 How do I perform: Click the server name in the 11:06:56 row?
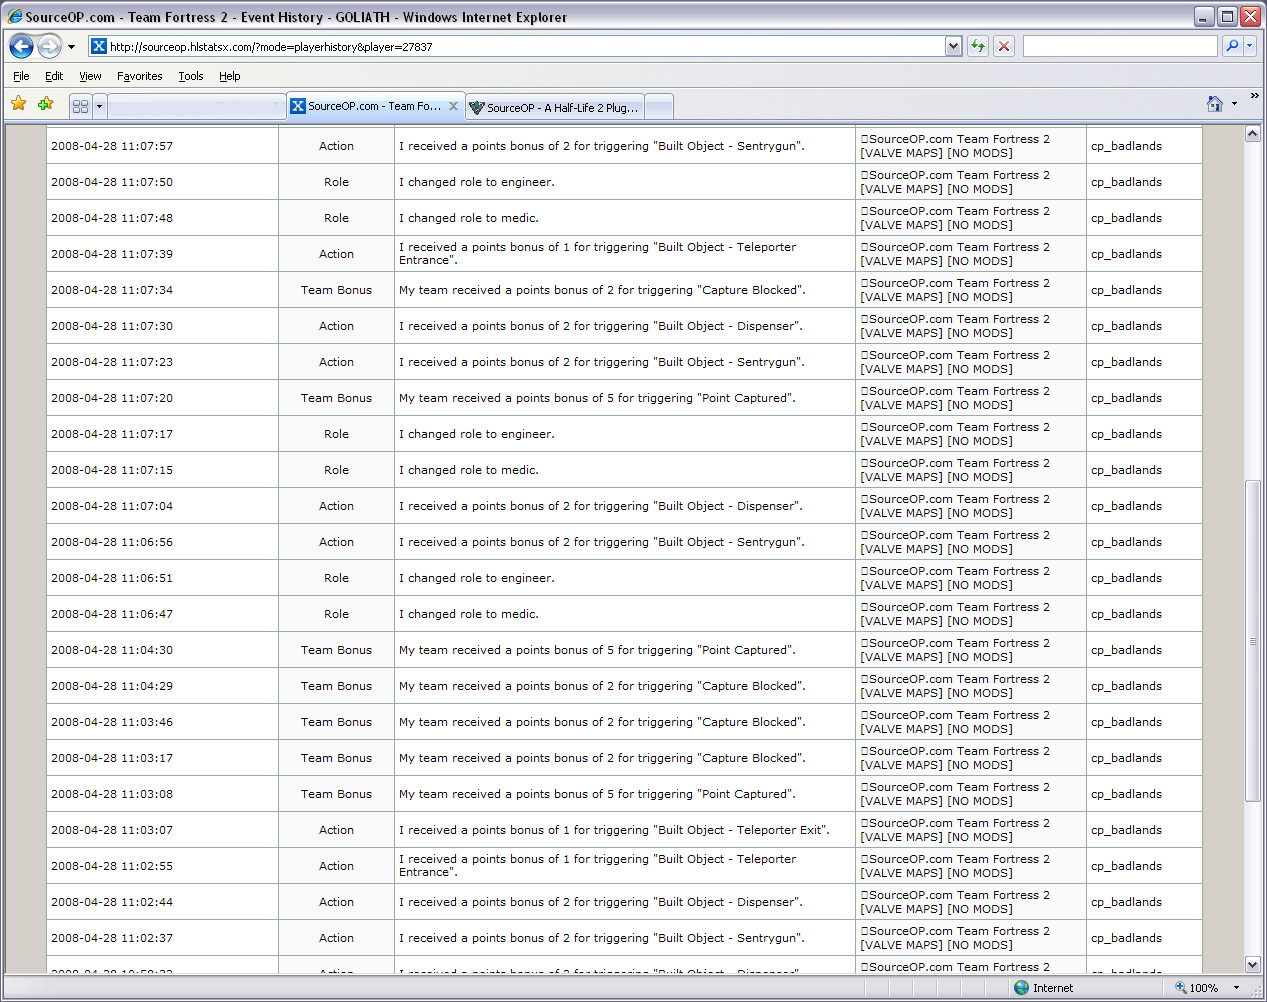point(955,542)
